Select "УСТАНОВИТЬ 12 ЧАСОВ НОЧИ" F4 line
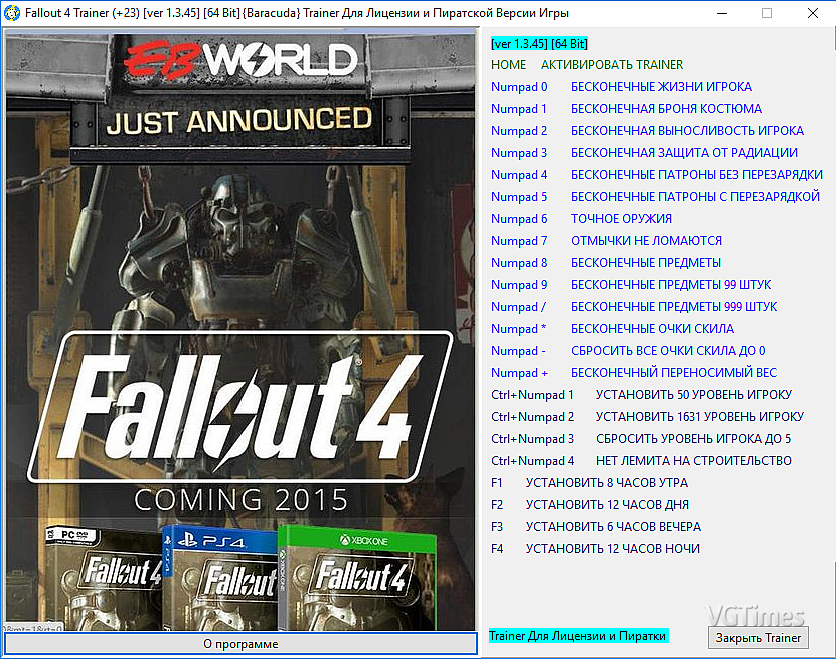This screenshot has width=836, height=659. (x=595, y=549)
